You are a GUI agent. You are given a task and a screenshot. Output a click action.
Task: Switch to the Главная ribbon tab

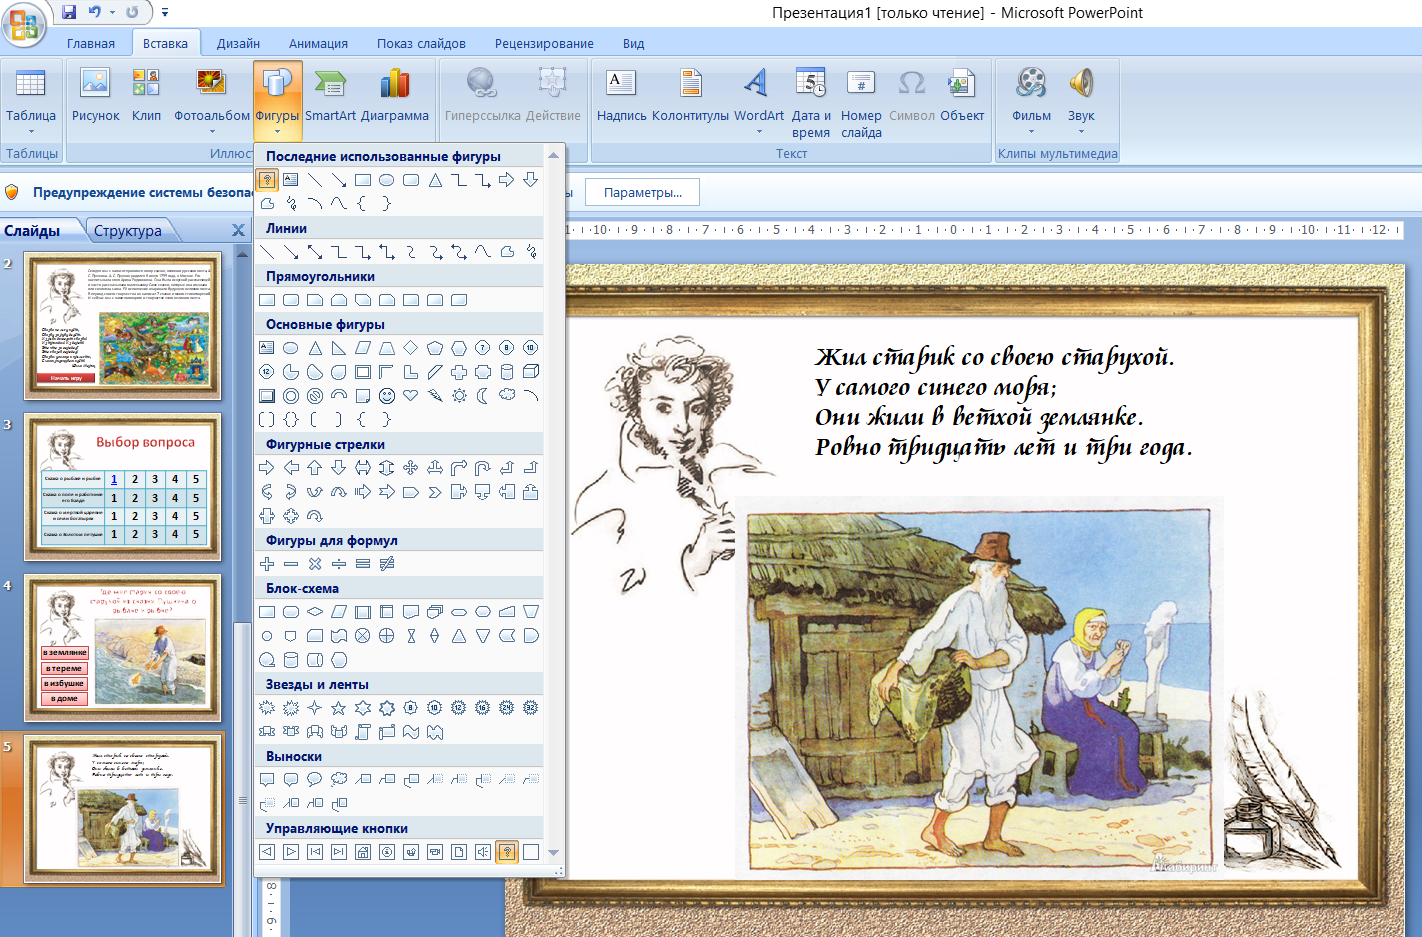click(x=91, y=43)
